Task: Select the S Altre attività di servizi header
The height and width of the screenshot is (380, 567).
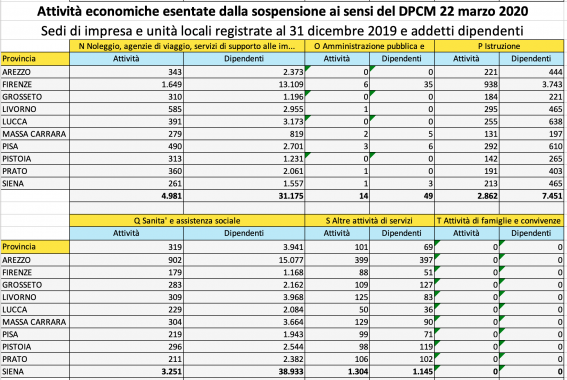Action: (x=370, y=221)
